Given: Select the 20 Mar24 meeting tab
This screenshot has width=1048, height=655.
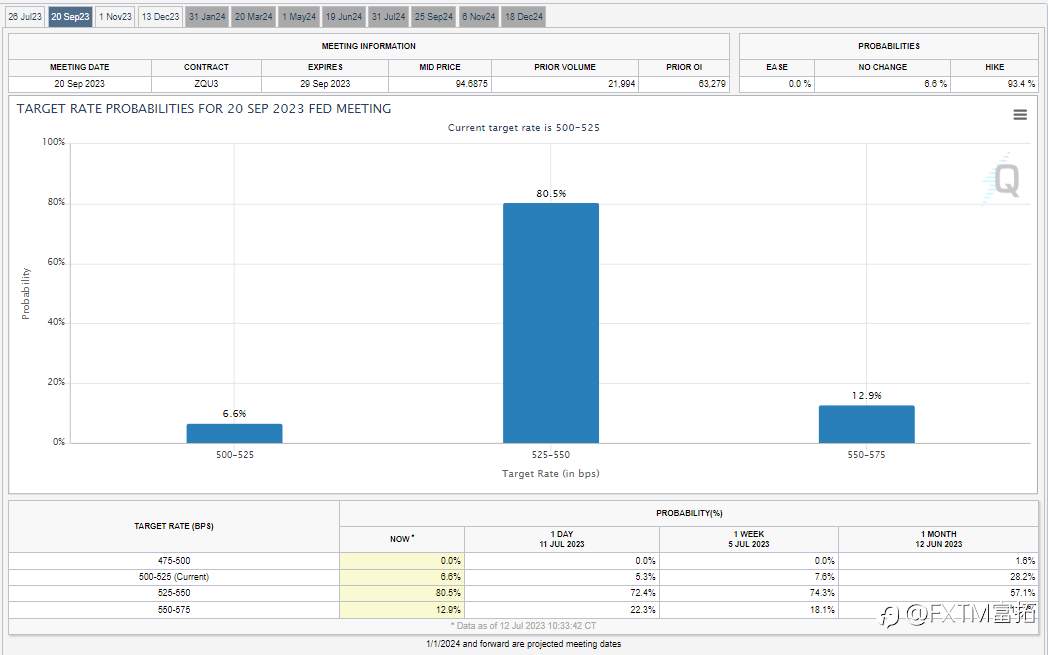Looking at the screenshot, I should 253,17.
